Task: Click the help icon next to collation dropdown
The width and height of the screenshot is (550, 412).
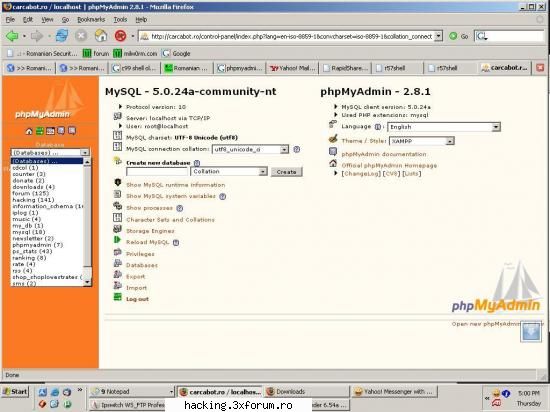Action: (x=297, y=149)
